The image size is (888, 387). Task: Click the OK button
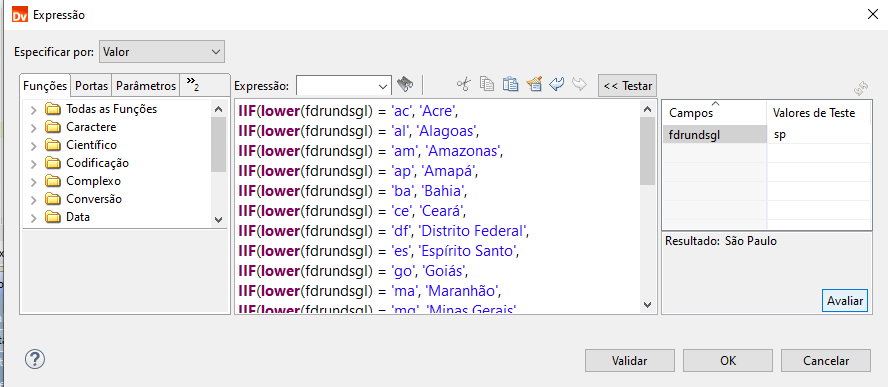tap(728, 360)
